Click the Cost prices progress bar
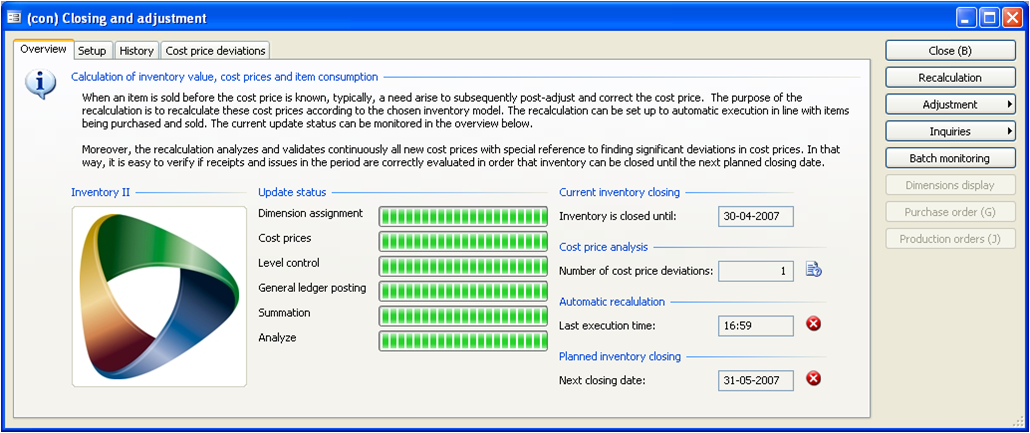Screen dimensions: 1030x433 (463, 240)
